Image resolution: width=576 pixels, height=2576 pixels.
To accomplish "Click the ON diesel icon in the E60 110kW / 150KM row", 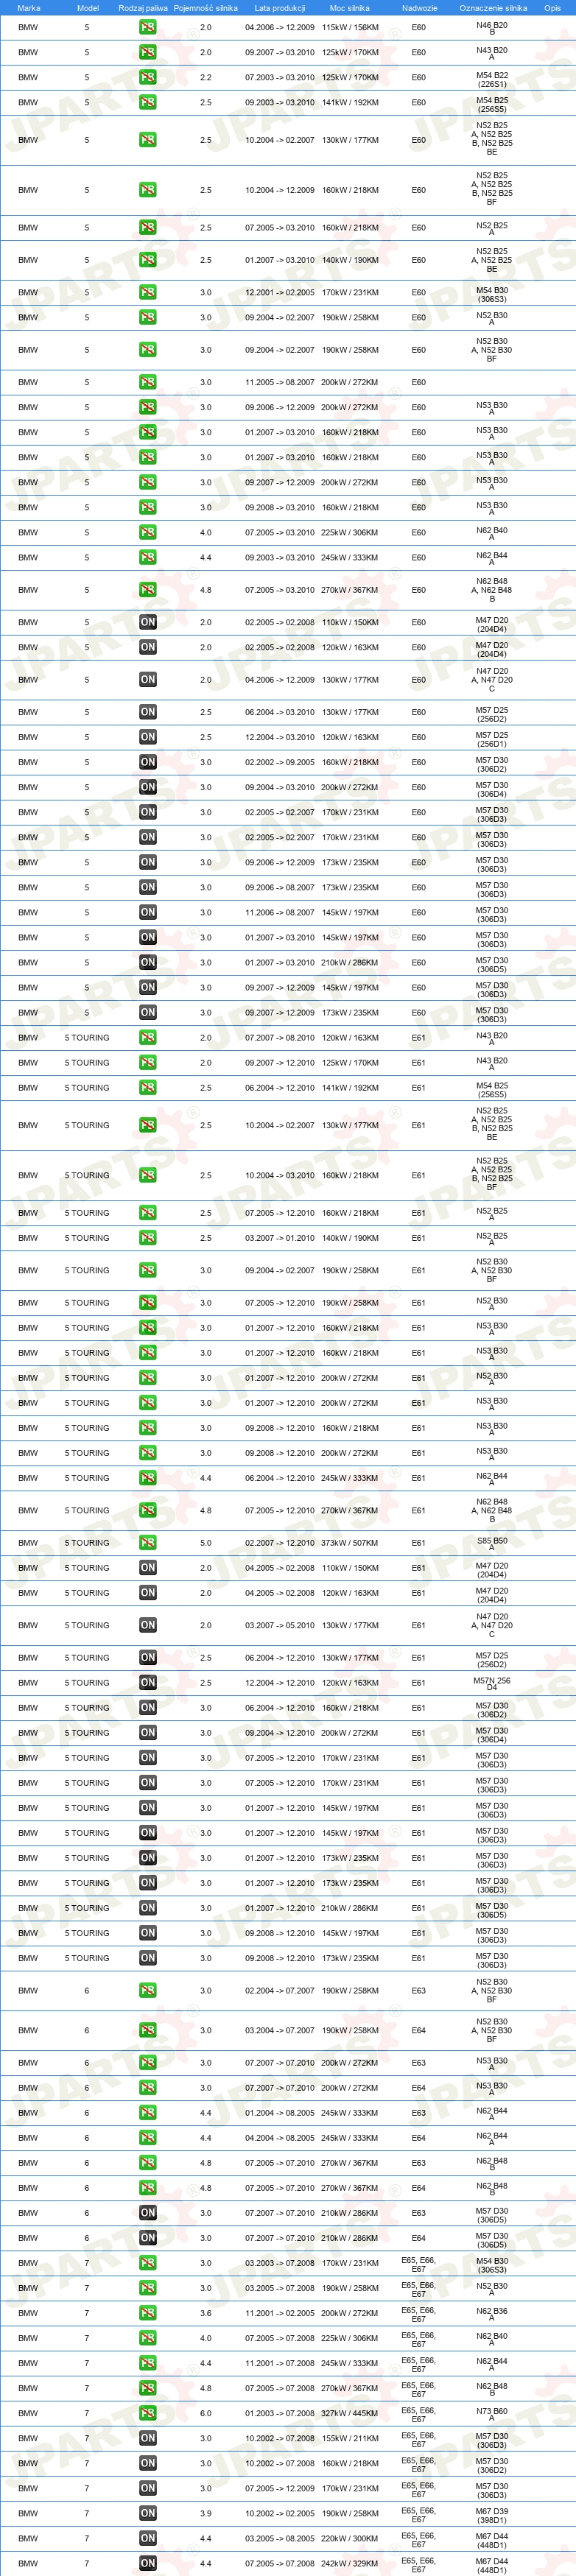I will 148,622.
